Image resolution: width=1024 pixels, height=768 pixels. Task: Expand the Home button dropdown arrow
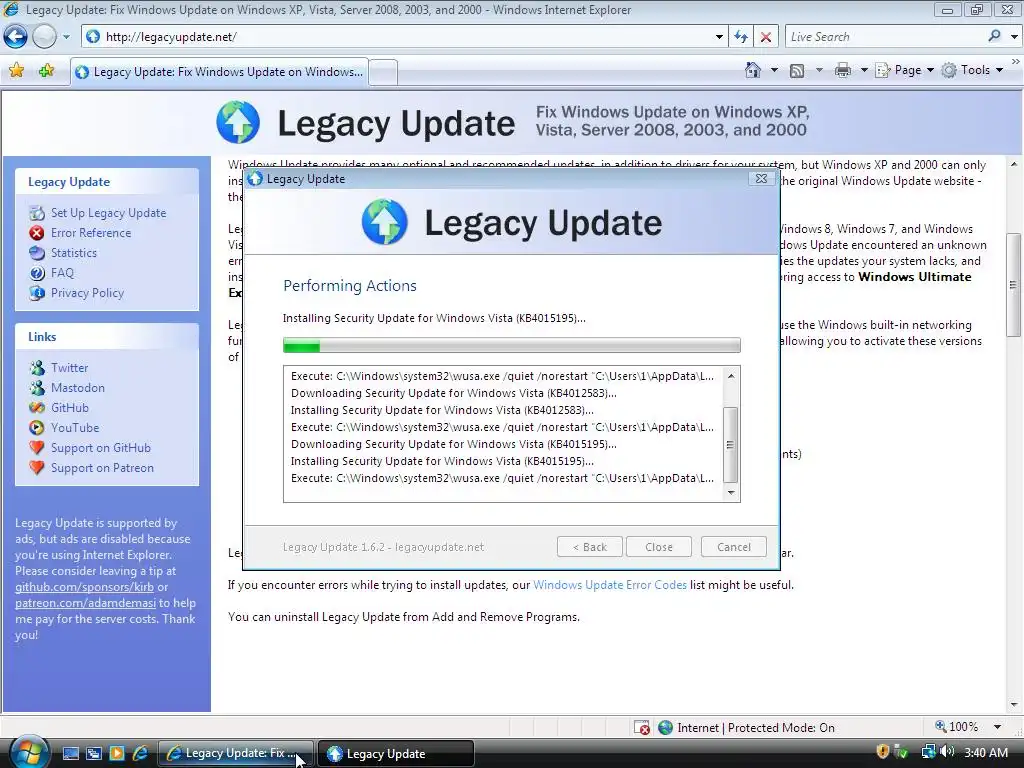[x=775, y=70]
